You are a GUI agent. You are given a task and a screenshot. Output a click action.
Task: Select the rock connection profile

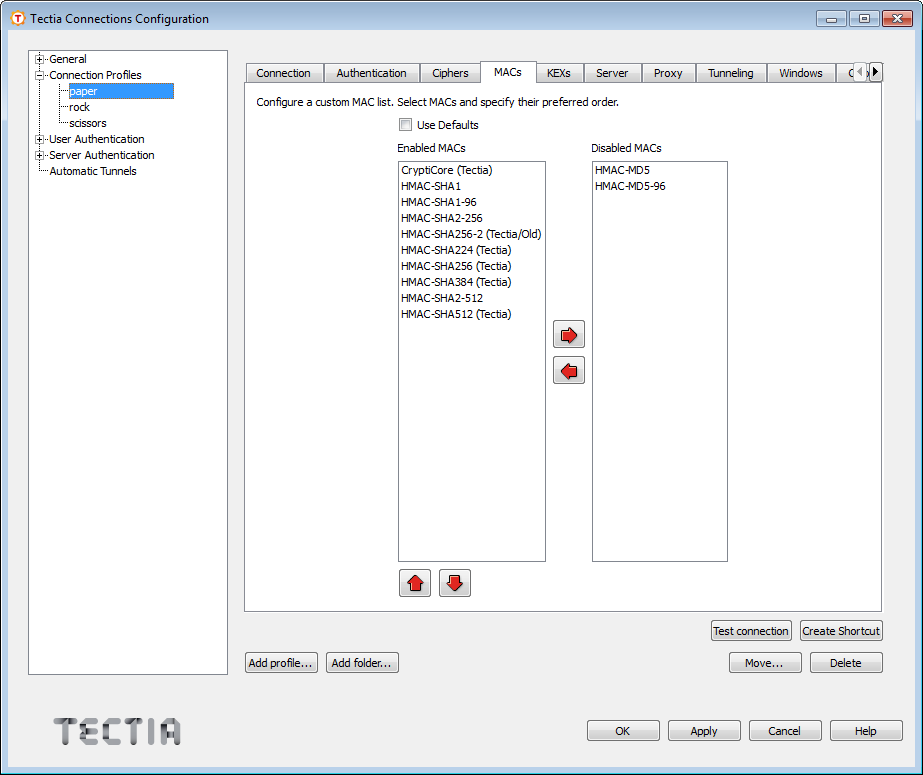[x=79, y=107]
